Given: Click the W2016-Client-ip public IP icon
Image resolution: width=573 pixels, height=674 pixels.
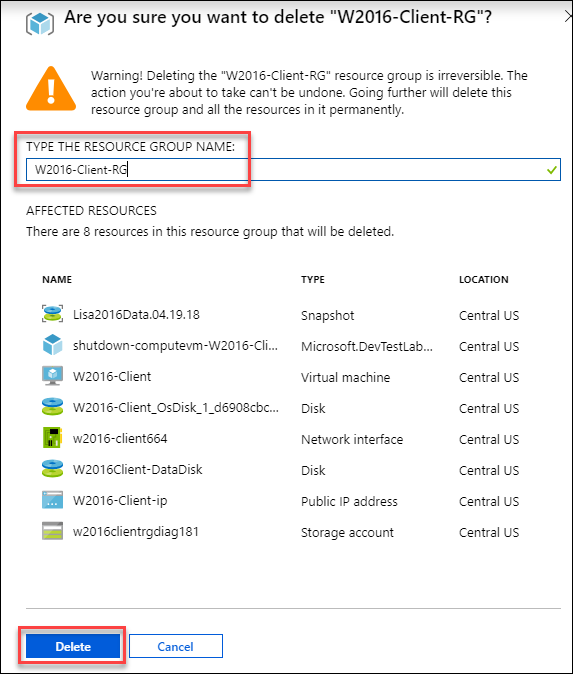Looking at the screenshot, I should click(x=52, y=500).
